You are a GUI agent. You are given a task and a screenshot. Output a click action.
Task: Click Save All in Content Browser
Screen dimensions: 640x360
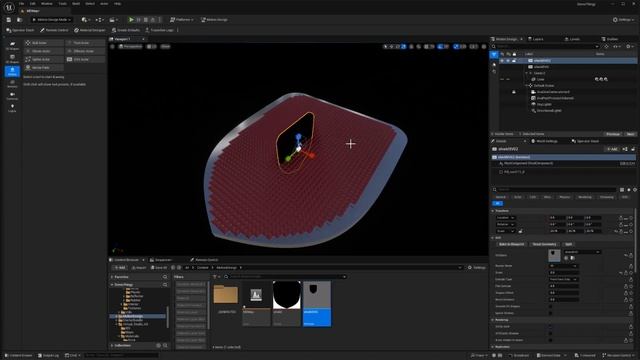[x=159, y=268]
